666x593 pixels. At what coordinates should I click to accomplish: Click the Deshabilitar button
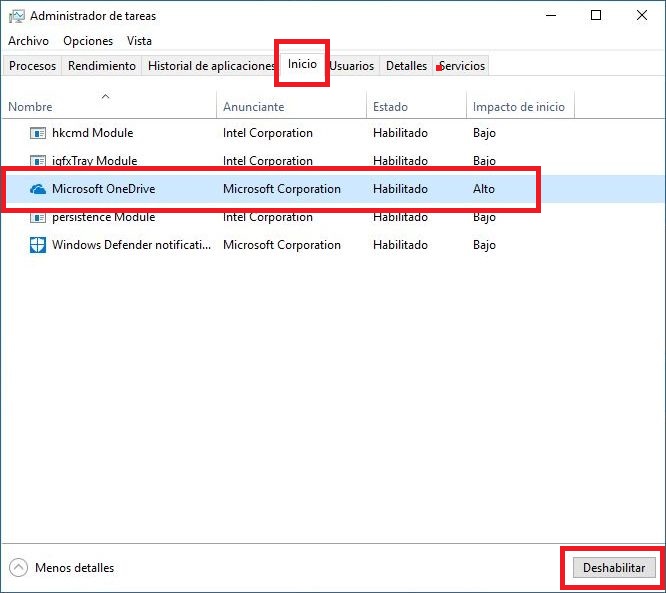(x=614, y=568)
